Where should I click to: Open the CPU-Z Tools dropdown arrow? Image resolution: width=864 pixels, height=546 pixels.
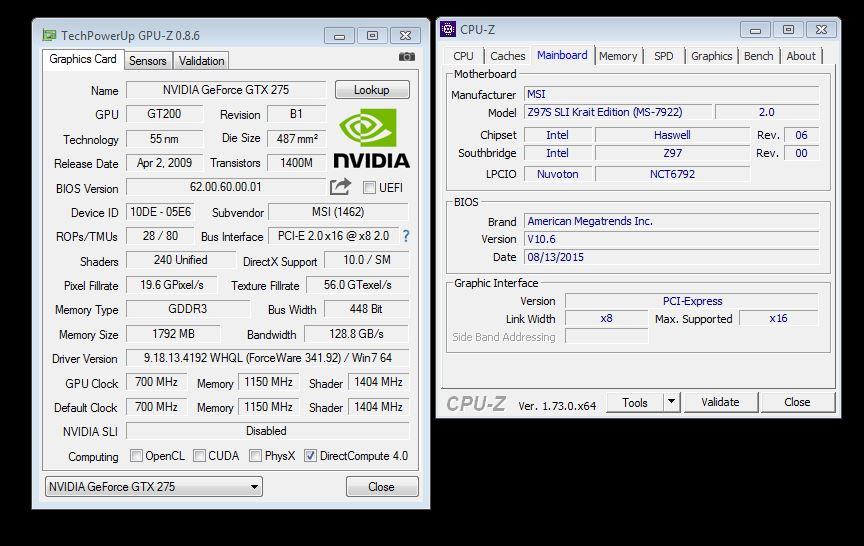coord(671,402)
